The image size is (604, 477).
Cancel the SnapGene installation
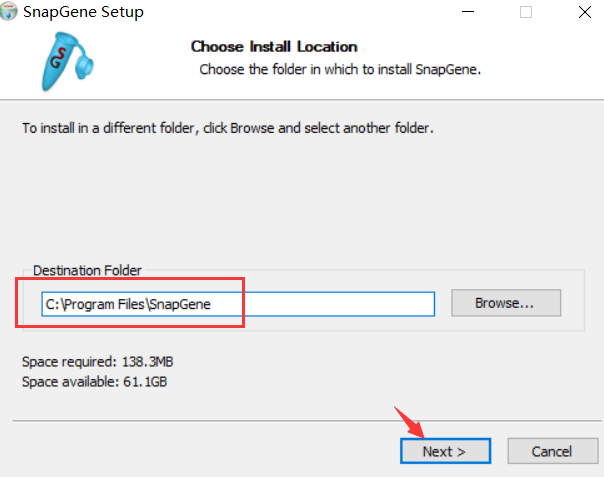pos(551,451)
